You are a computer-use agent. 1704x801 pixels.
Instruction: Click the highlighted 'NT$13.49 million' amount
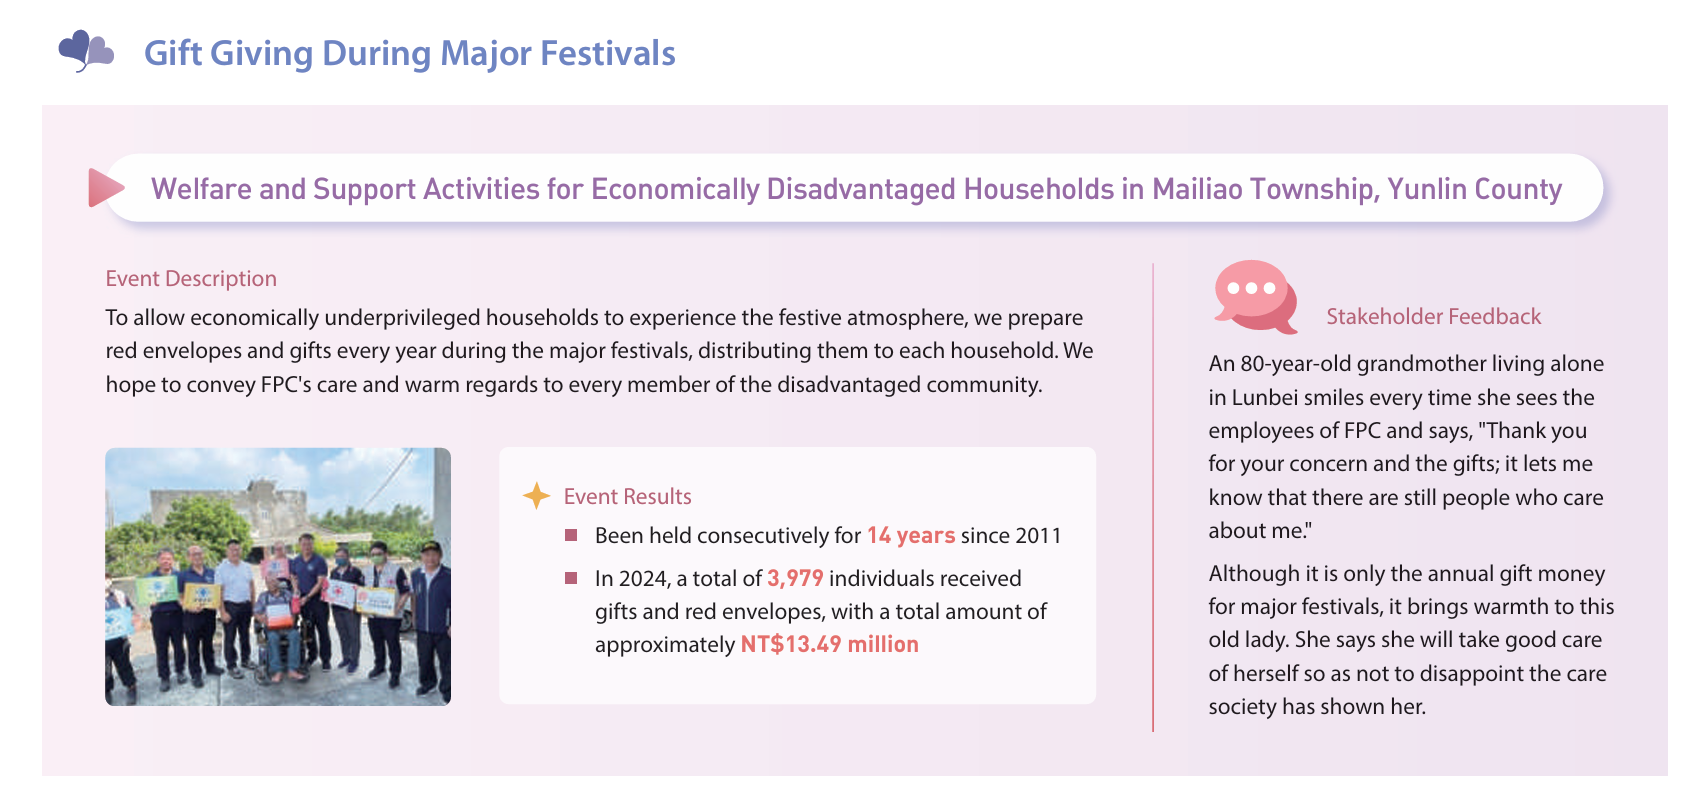tap(829, 645)
